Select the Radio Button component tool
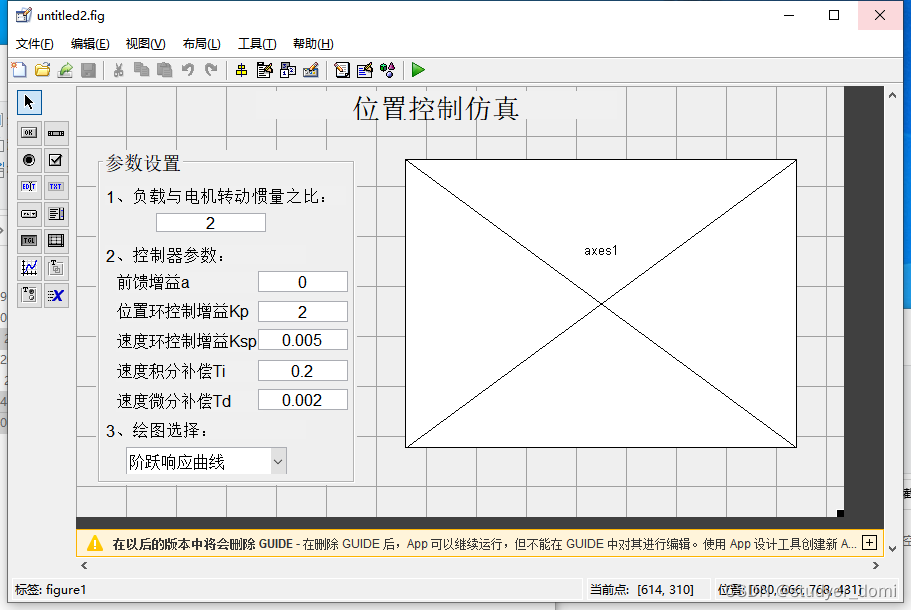The width and height of the screenshot is (911, 610). [x=29, y=160]
